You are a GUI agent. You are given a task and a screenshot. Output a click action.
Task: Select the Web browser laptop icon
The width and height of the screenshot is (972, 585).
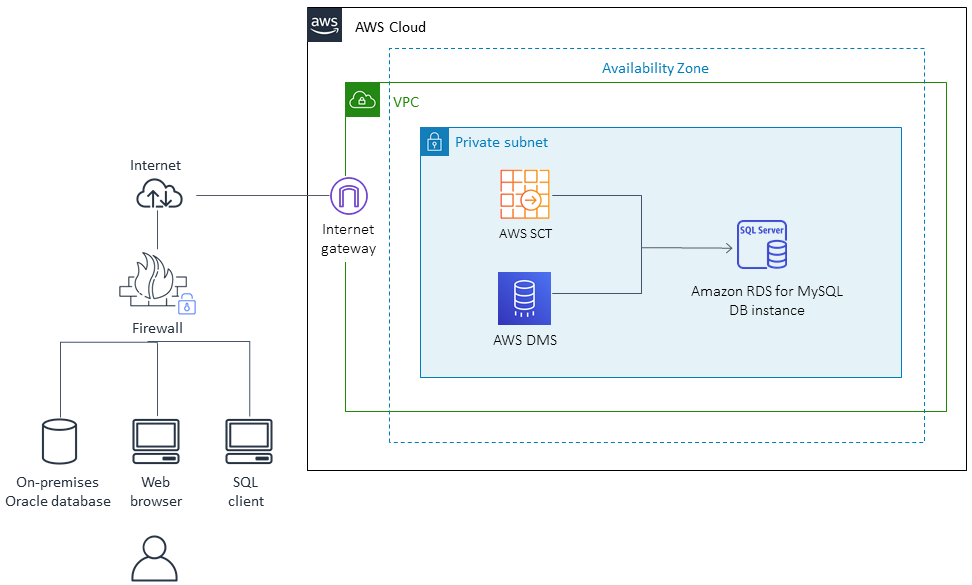tap(156, 438)
